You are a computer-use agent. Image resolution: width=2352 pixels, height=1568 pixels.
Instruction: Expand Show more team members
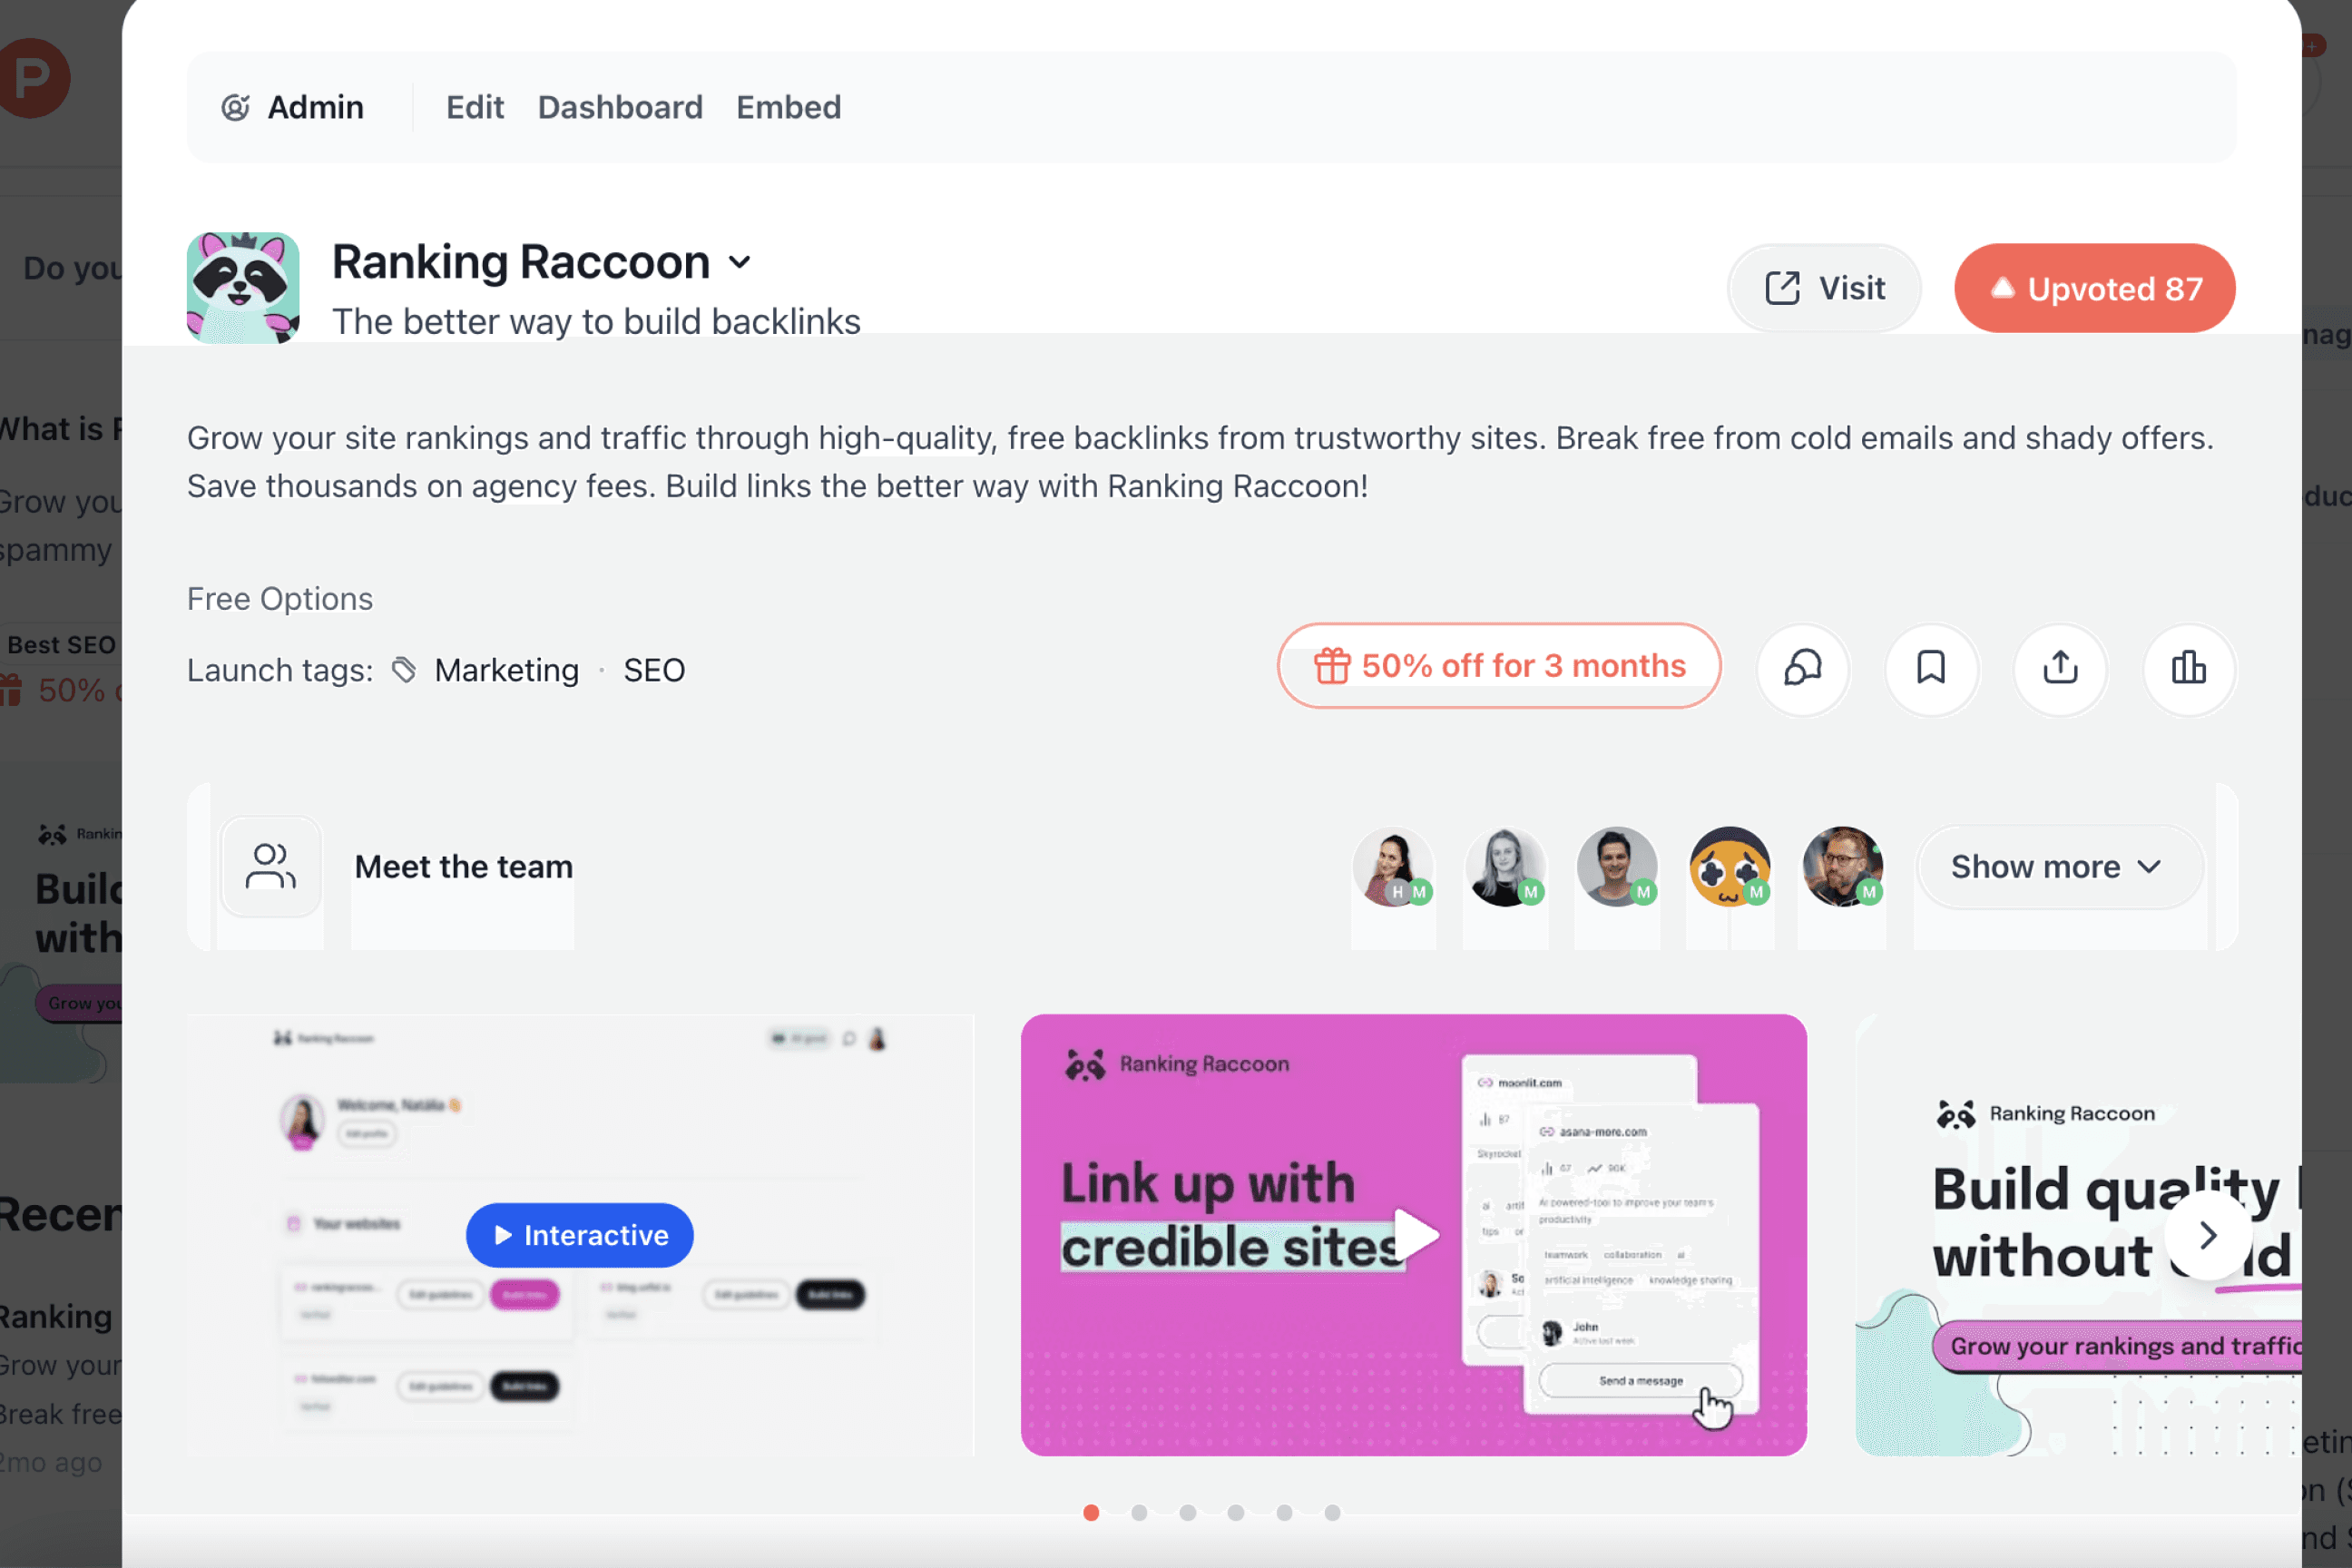tap(2058, 866)
